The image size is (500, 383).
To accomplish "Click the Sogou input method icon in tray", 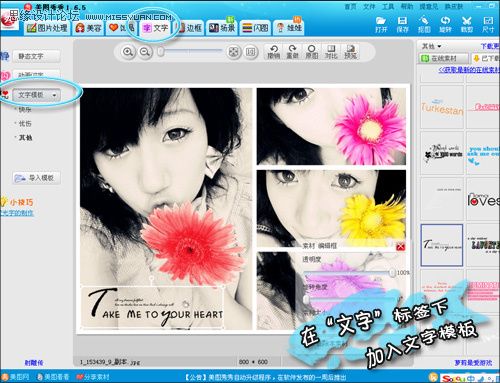I will tap(454, 379).
